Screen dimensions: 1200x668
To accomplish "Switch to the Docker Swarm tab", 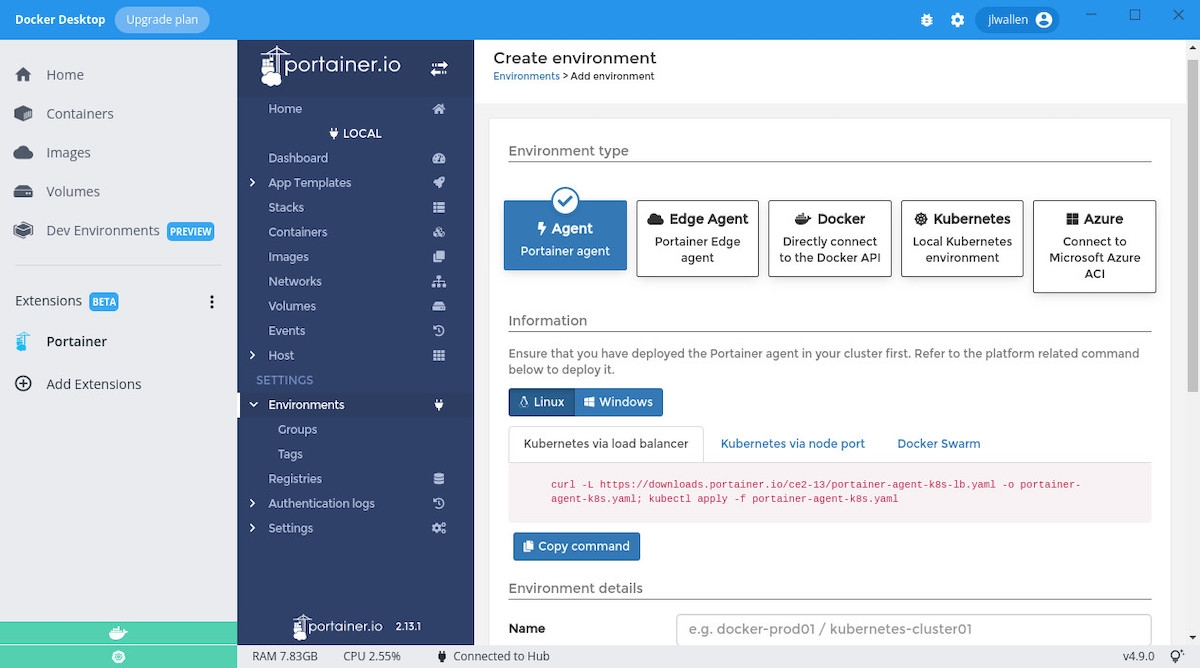I will pyautogui.click(x=938, y=443).
